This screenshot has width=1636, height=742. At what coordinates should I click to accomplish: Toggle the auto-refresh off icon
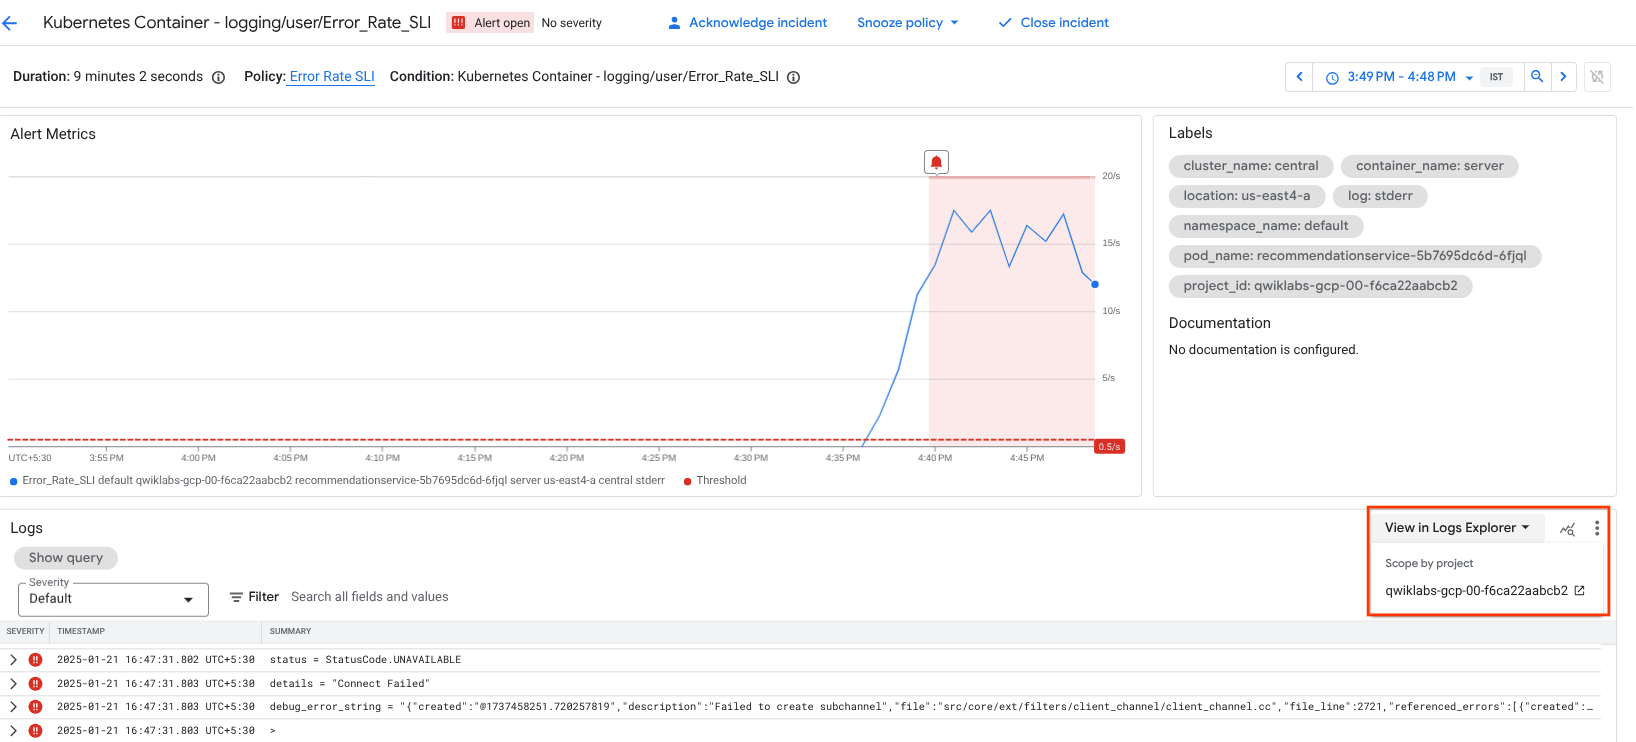click(1598, 77)
